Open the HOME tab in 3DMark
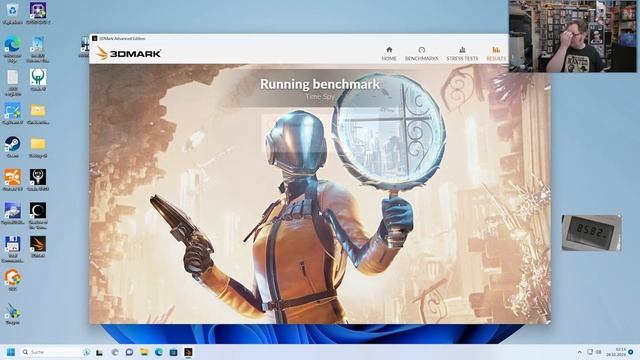The width and height of the screenshot is (640, 360). 389,53
